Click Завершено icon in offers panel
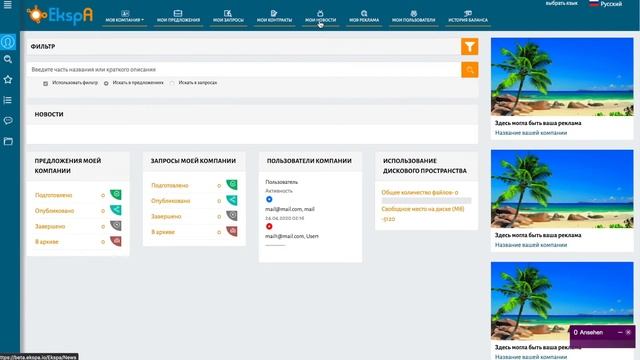The width and height of the screenshot is (640, 360). pos(116,226)
